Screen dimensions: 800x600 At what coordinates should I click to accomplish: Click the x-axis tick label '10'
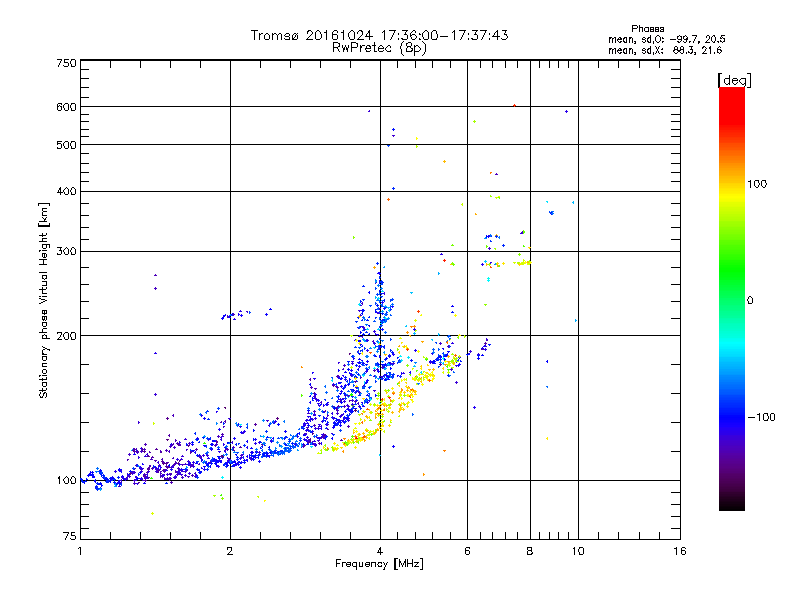[578, 551]
